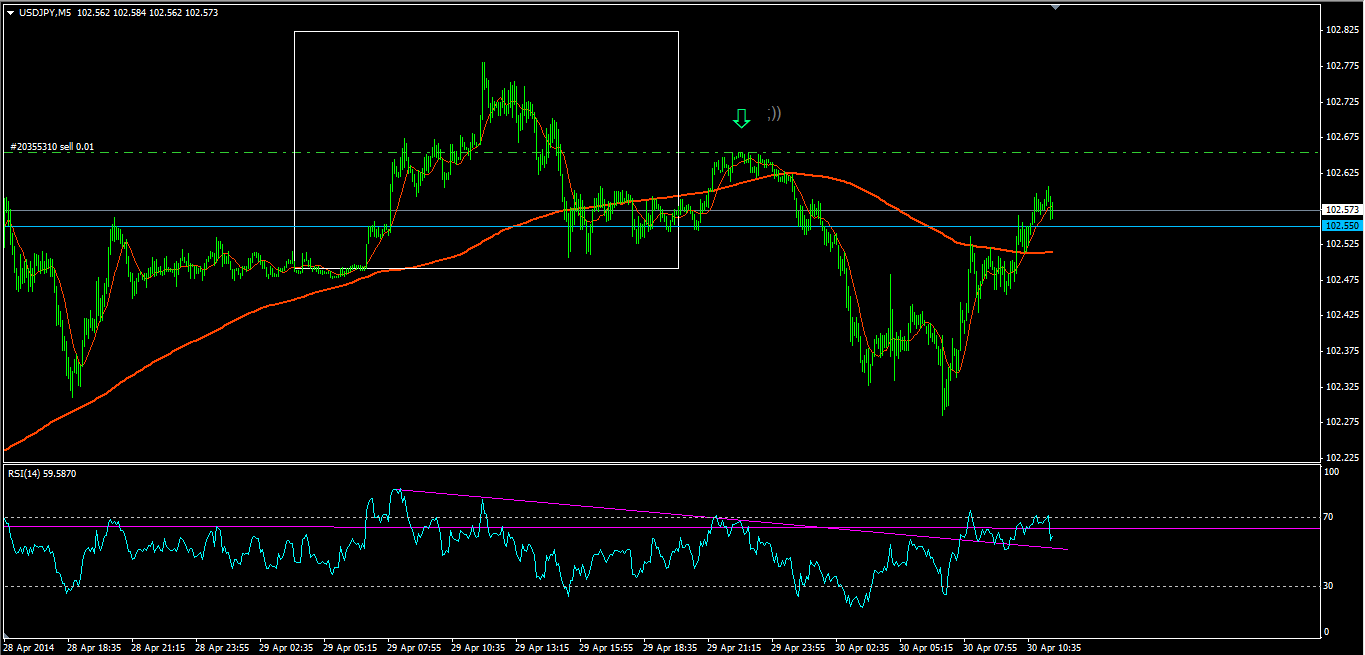Click the 102.775 price axis label
The image size is (1365, 655).
pos(1342,66)
